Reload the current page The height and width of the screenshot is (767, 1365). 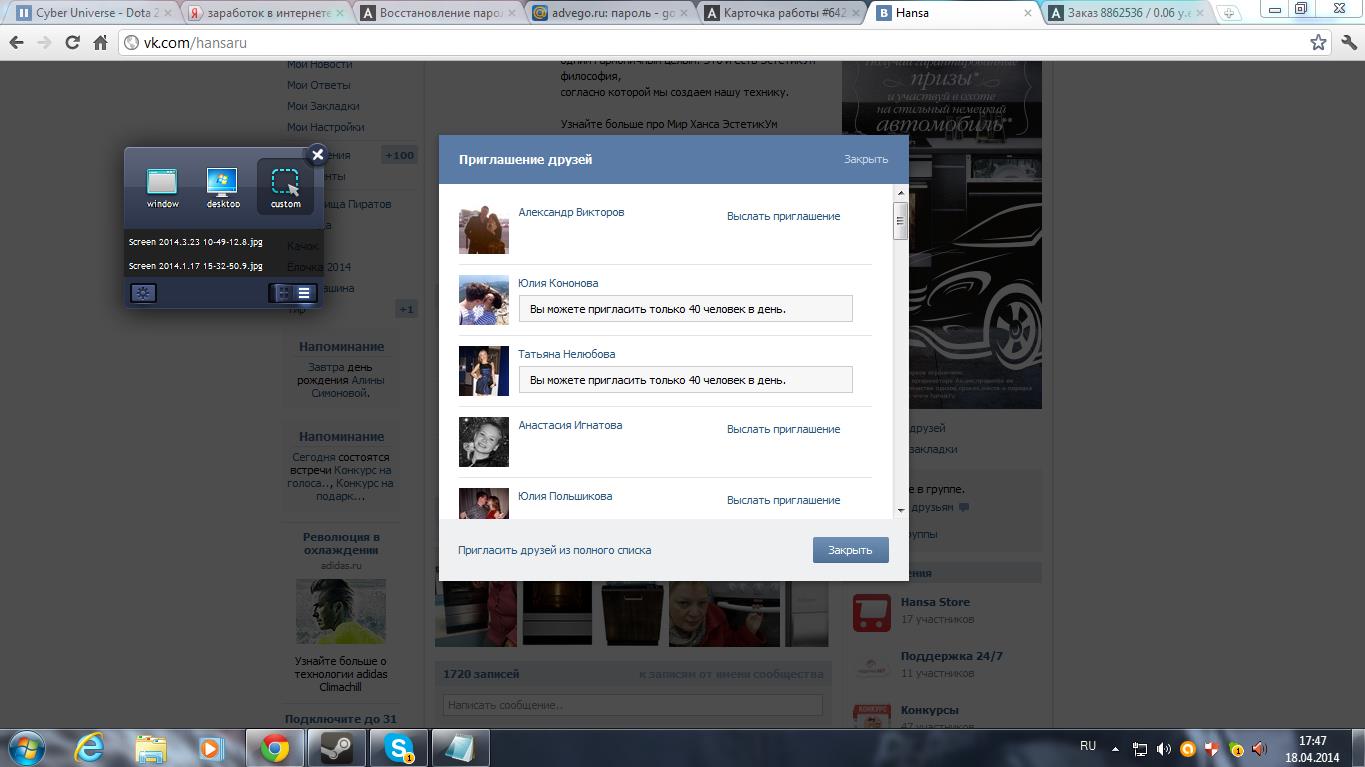[72, 43]
